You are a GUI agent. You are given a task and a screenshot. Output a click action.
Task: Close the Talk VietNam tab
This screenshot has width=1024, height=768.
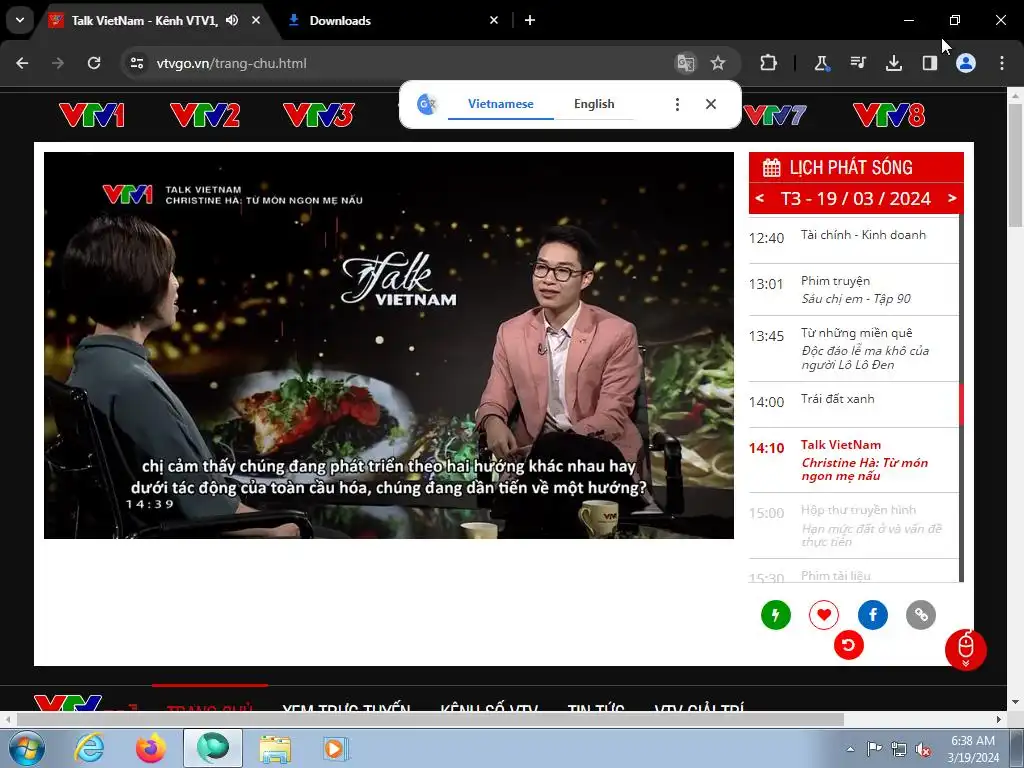point(256,20)
